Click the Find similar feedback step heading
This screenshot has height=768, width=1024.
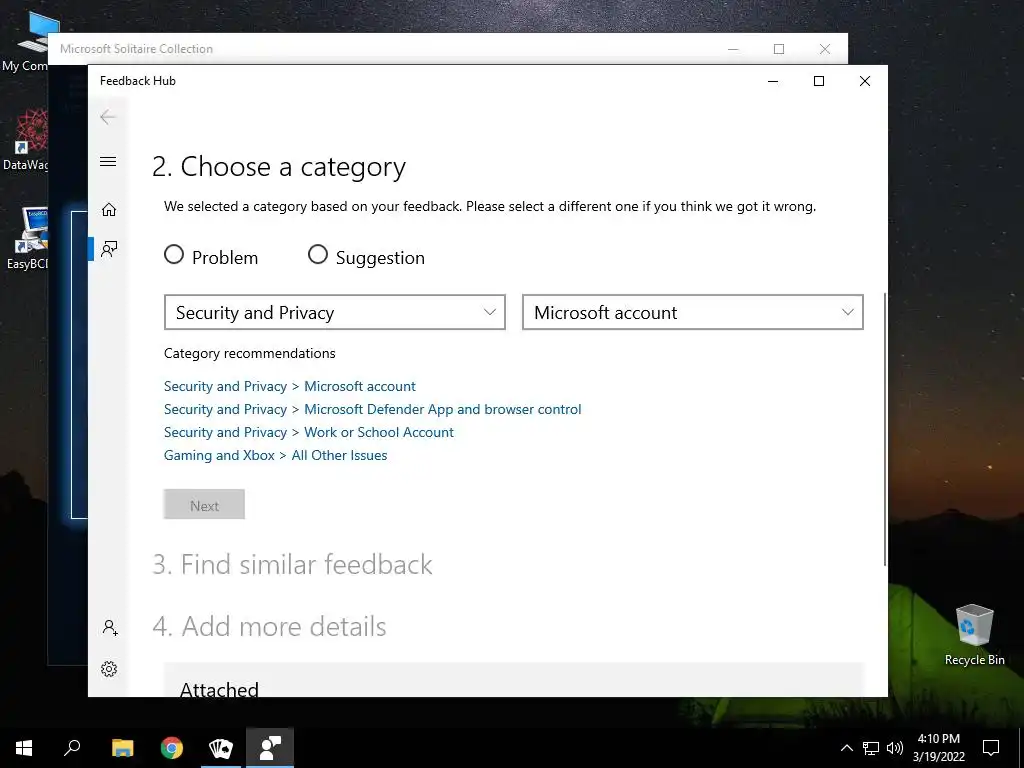click(292, 565)
